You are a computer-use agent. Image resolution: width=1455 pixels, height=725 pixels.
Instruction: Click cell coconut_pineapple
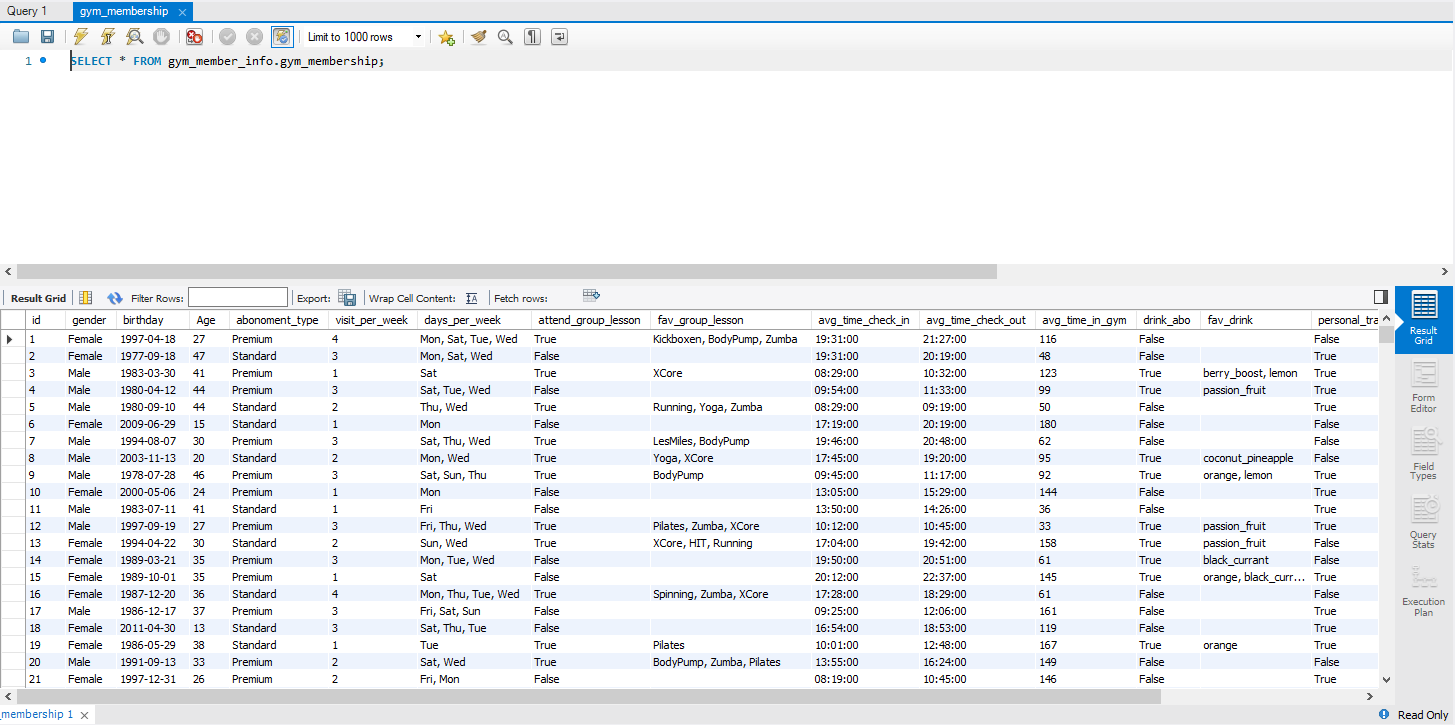coord(1254,458)
